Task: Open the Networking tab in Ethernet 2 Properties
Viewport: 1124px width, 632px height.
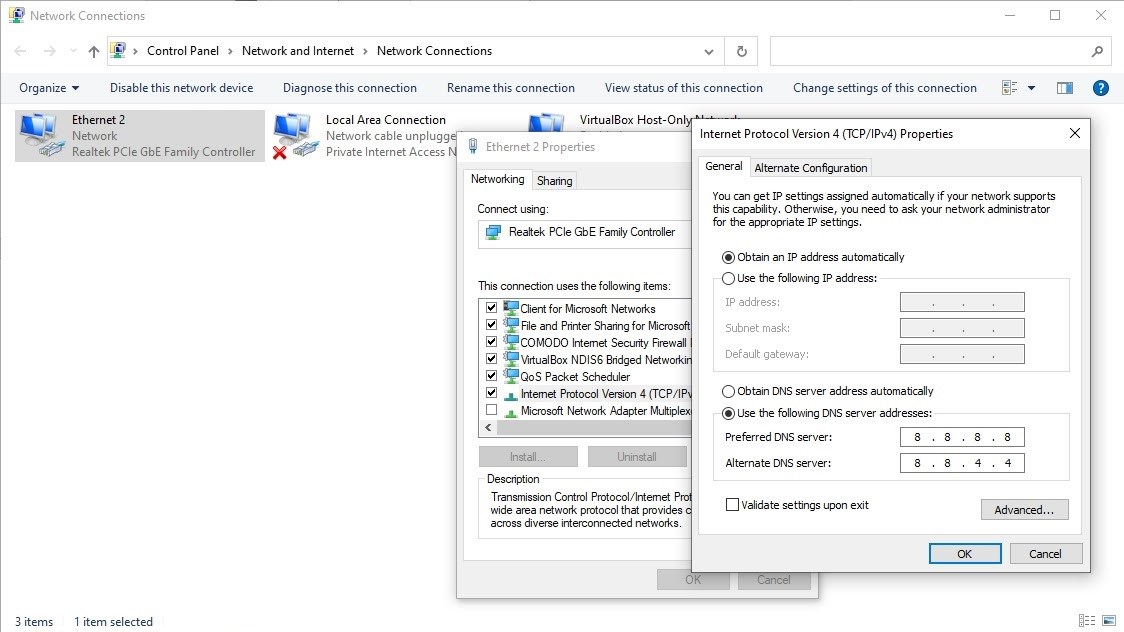Action: 497,179
